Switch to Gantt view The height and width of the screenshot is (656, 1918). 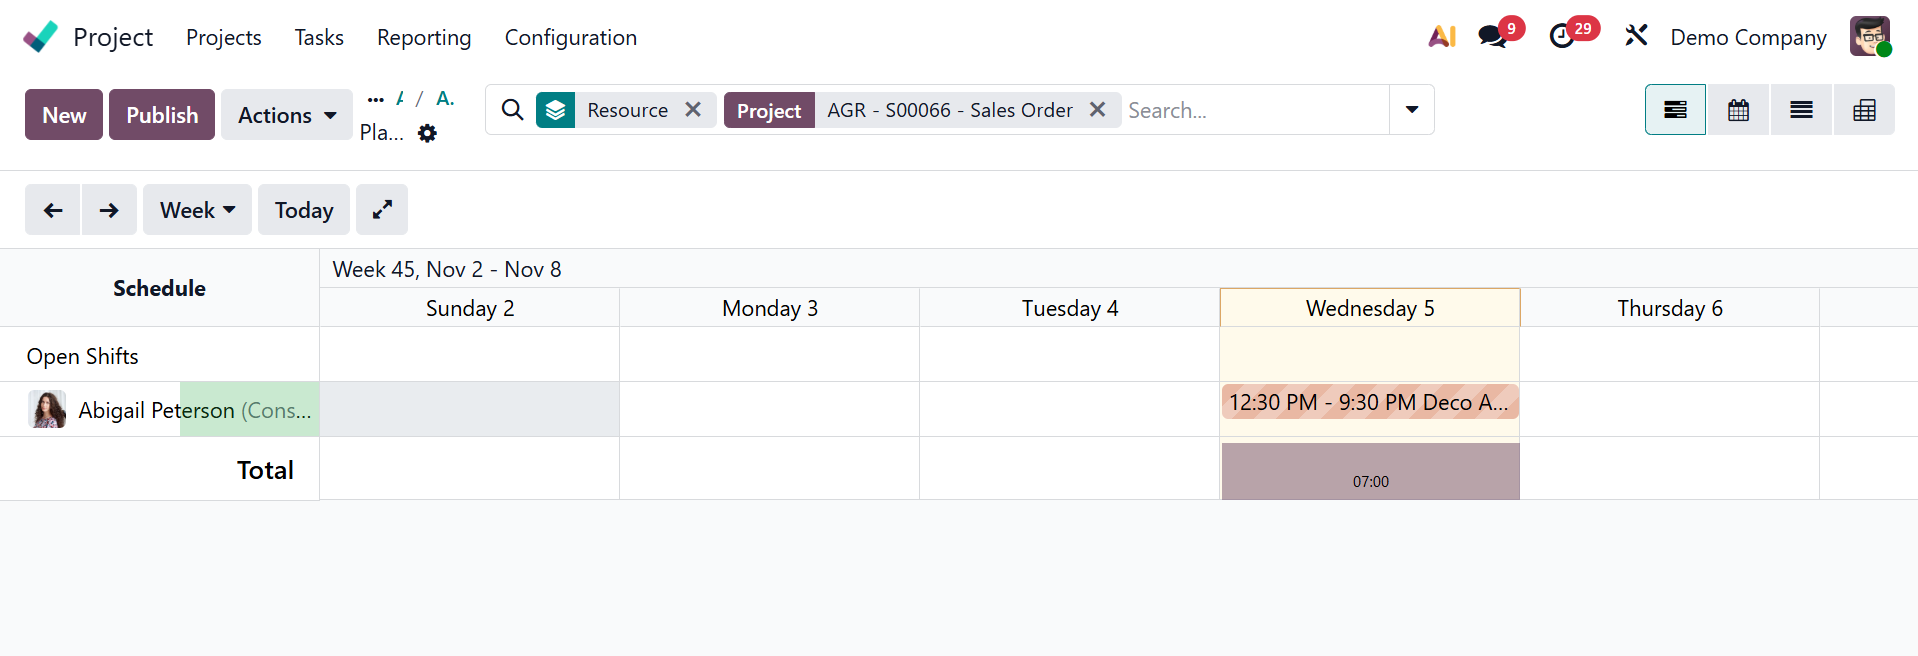(1675, 110)
